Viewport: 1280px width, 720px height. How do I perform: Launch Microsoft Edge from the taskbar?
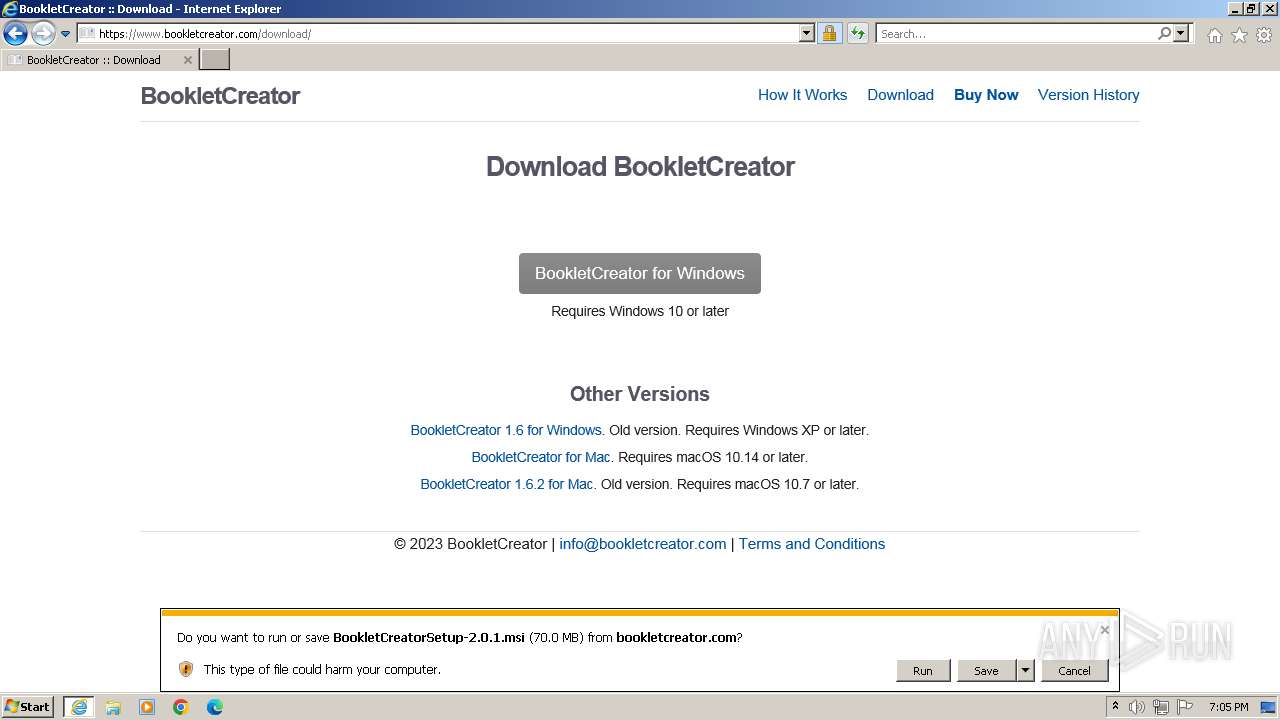[214, 707]
